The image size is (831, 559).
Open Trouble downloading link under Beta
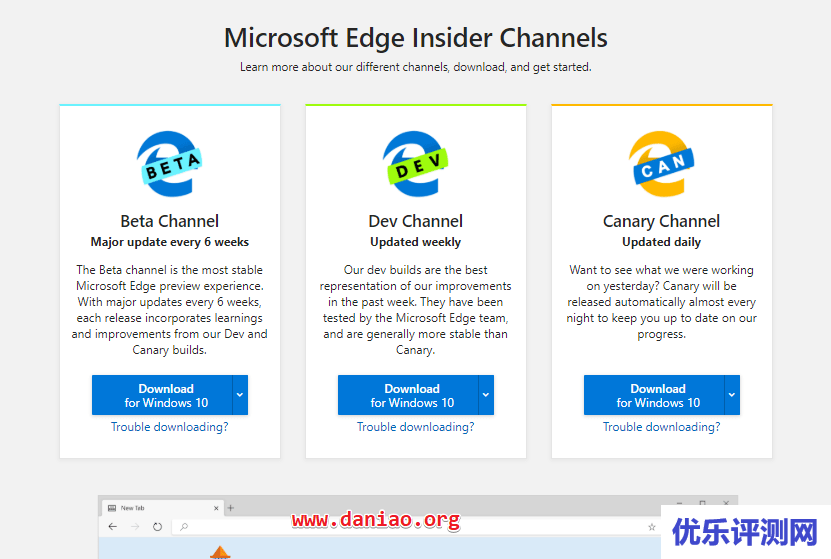tap(170, 427)
